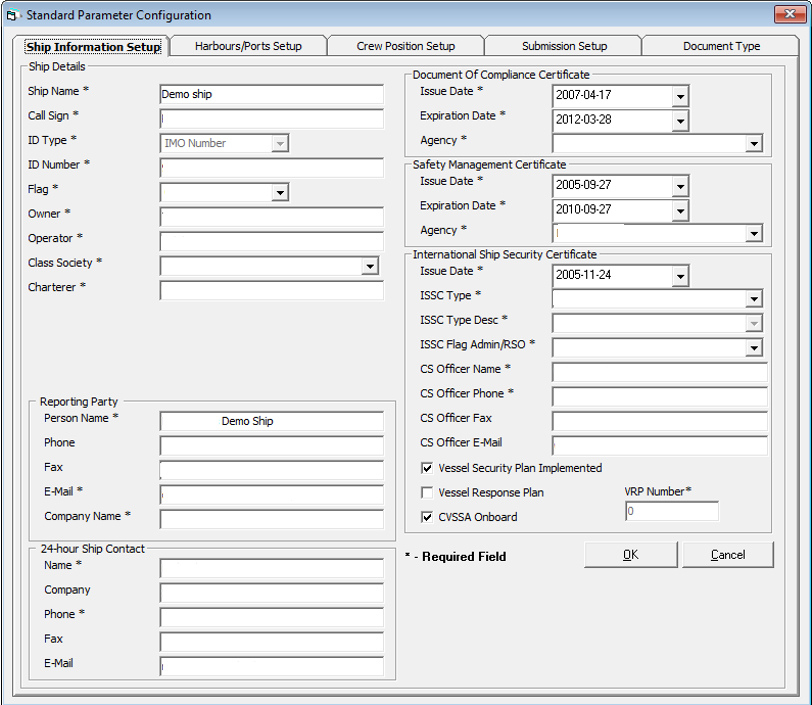Disable the CVSSA Onboard checkbox
Viewport: 812px width, 705px height.
pos(427,515)
